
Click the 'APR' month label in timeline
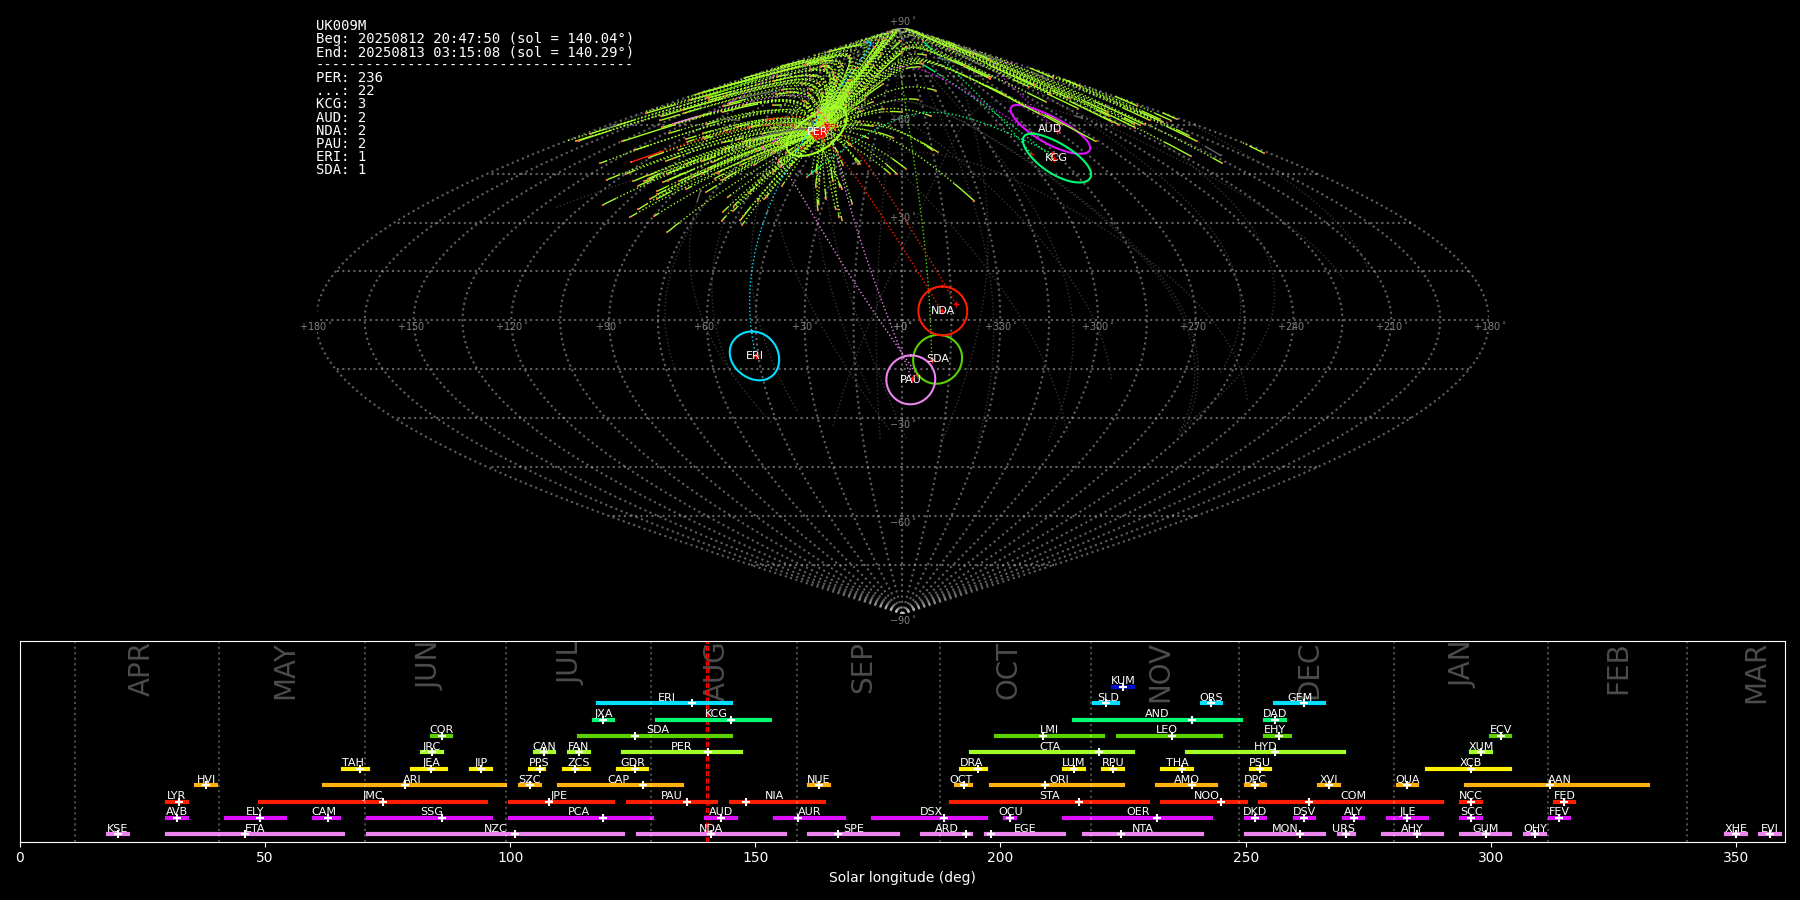[140, 670]
